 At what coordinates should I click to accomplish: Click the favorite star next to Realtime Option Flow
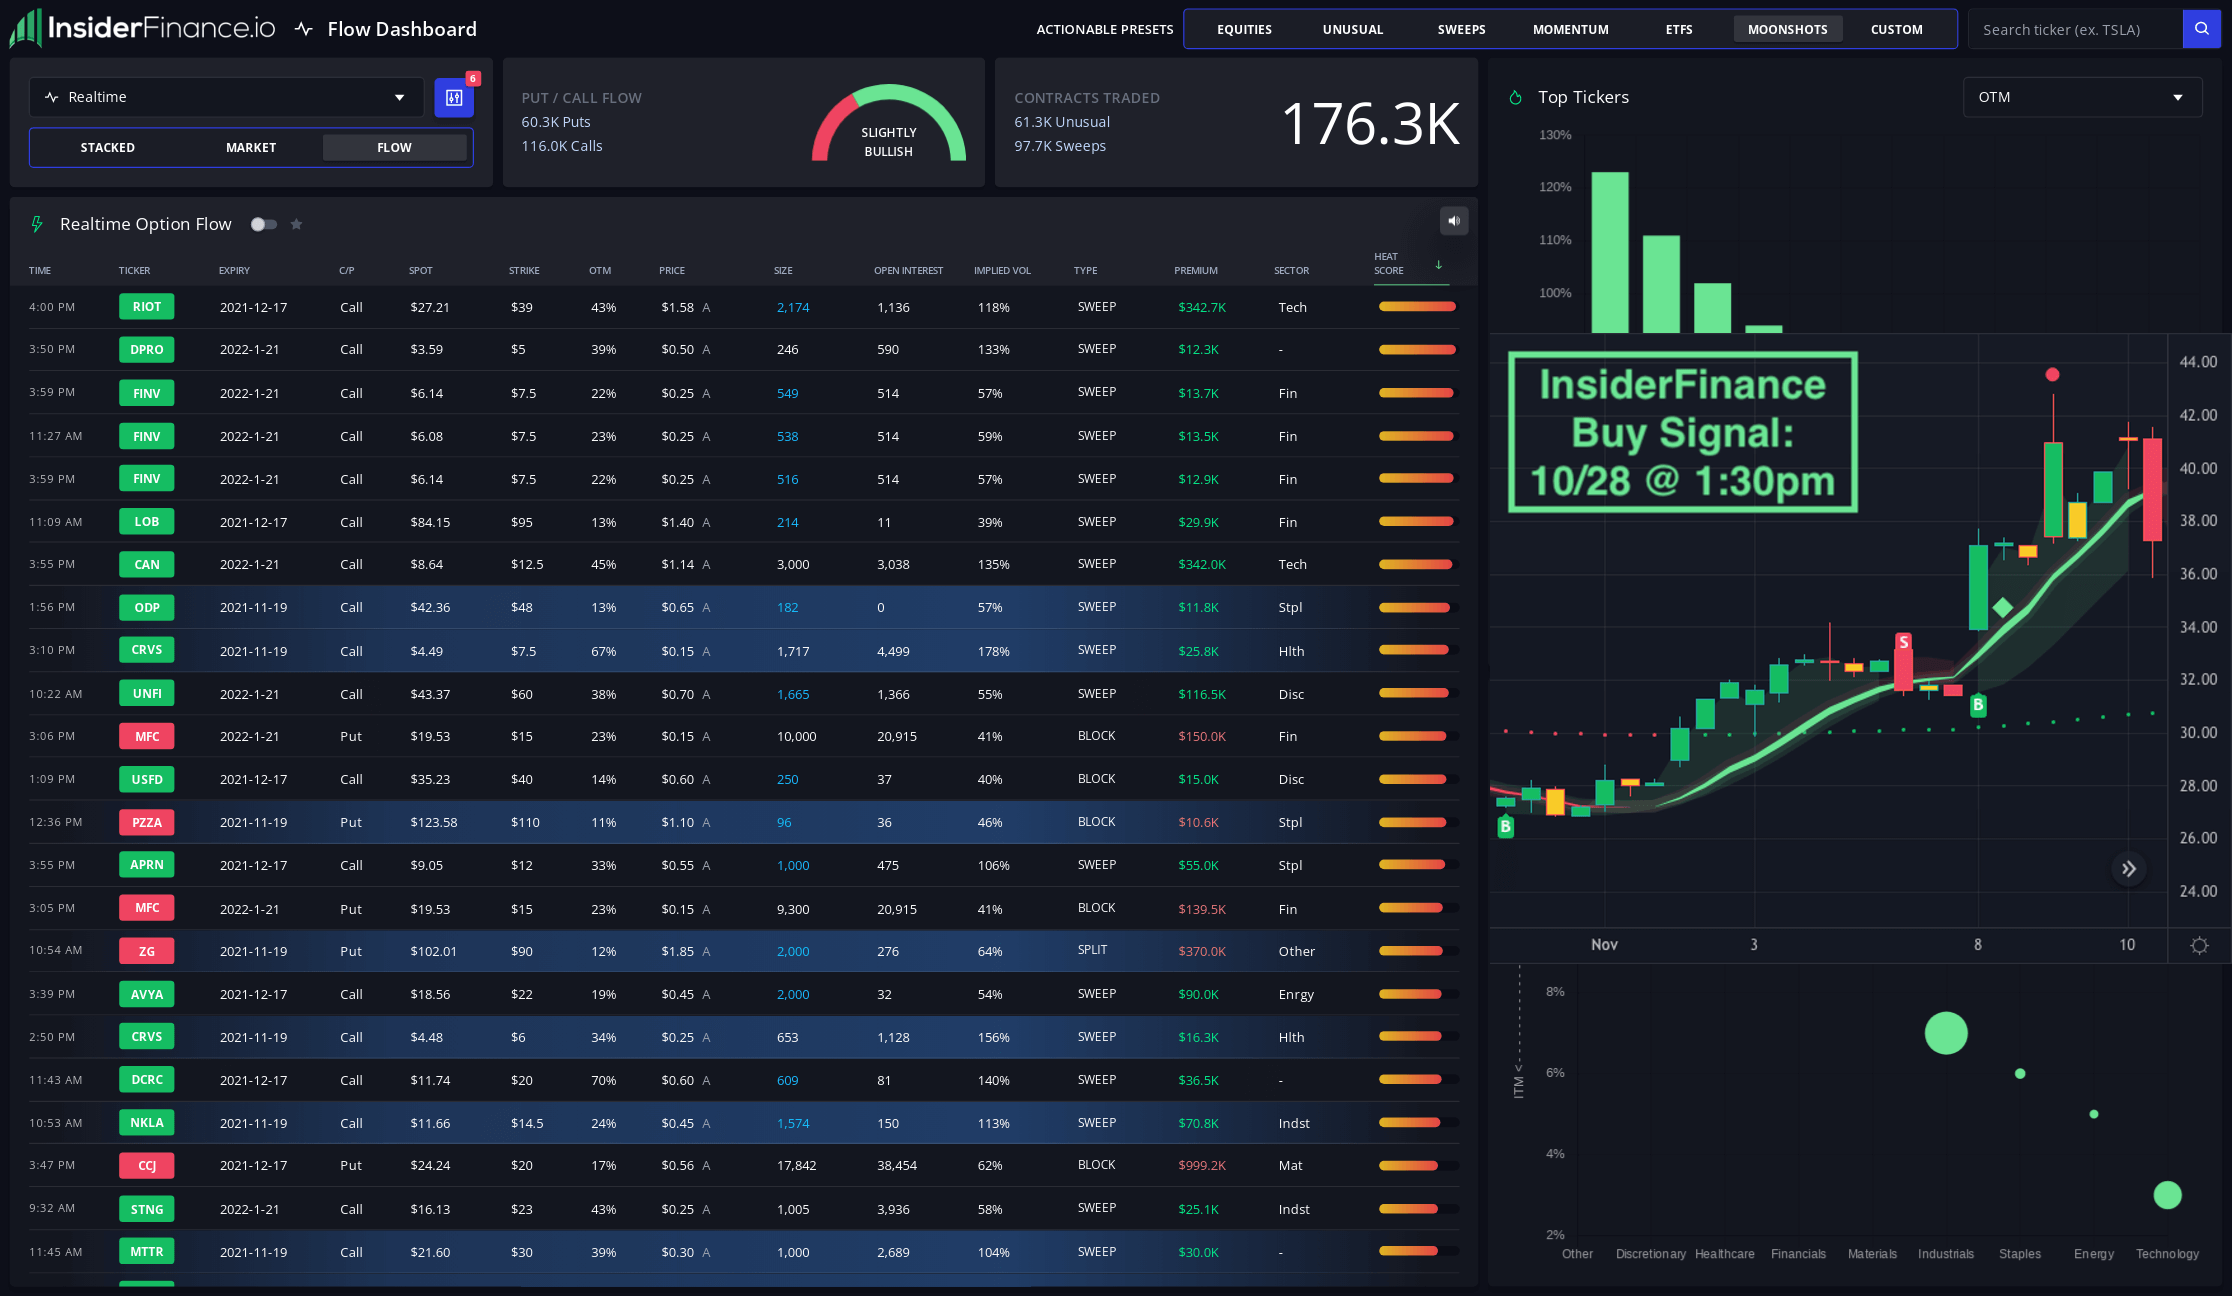296,224
